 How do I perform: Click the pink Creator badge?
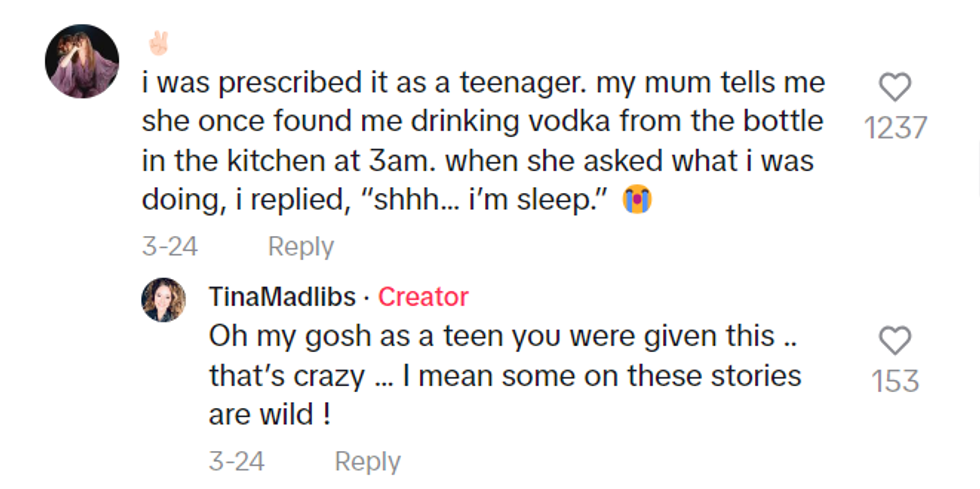pyautogui.click(x=423, y=297)
